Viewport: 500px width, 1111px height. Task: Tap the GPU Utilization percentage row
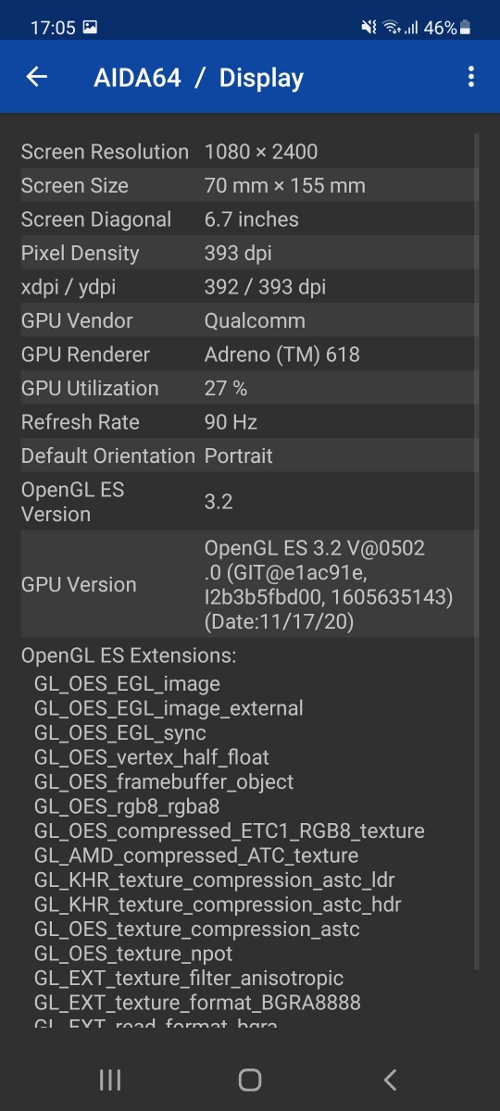click(x=247, y=388)
